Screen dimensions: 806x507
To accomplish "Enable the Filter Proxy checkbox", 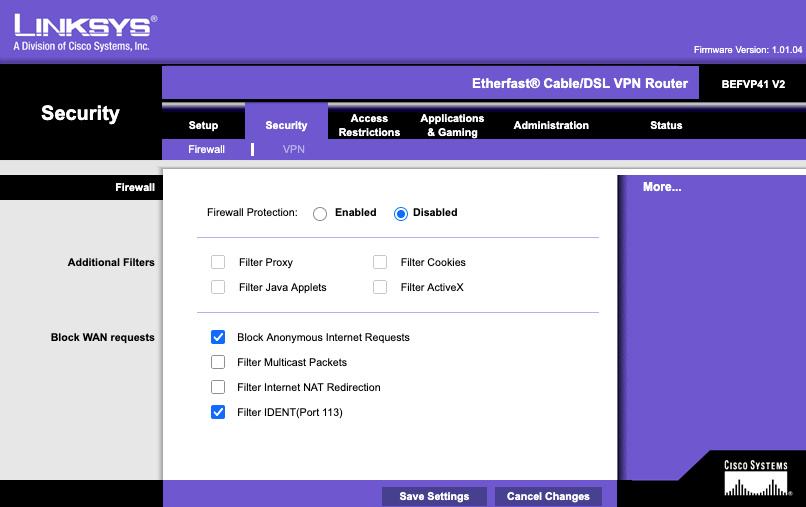I will click(x=218, y=262).
